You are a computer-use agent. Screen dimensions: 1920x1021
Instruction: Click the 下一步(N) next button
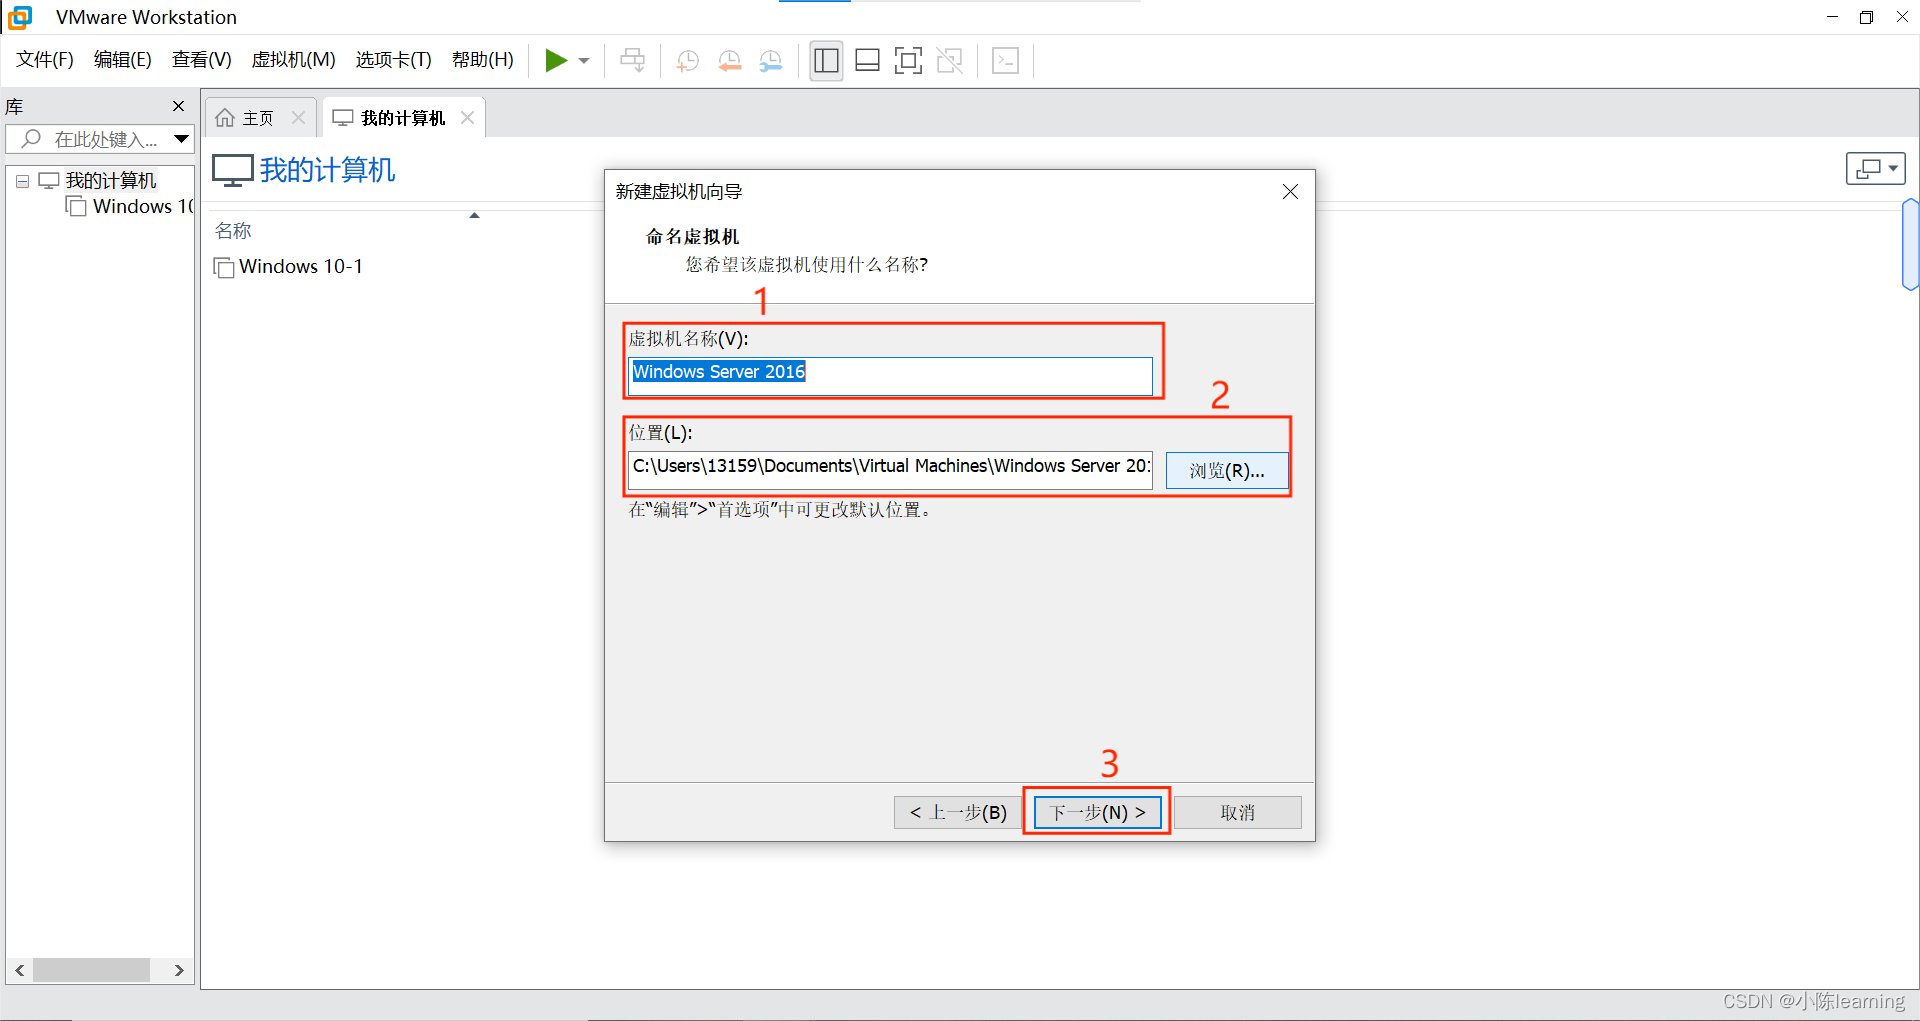pos(1097,812)
